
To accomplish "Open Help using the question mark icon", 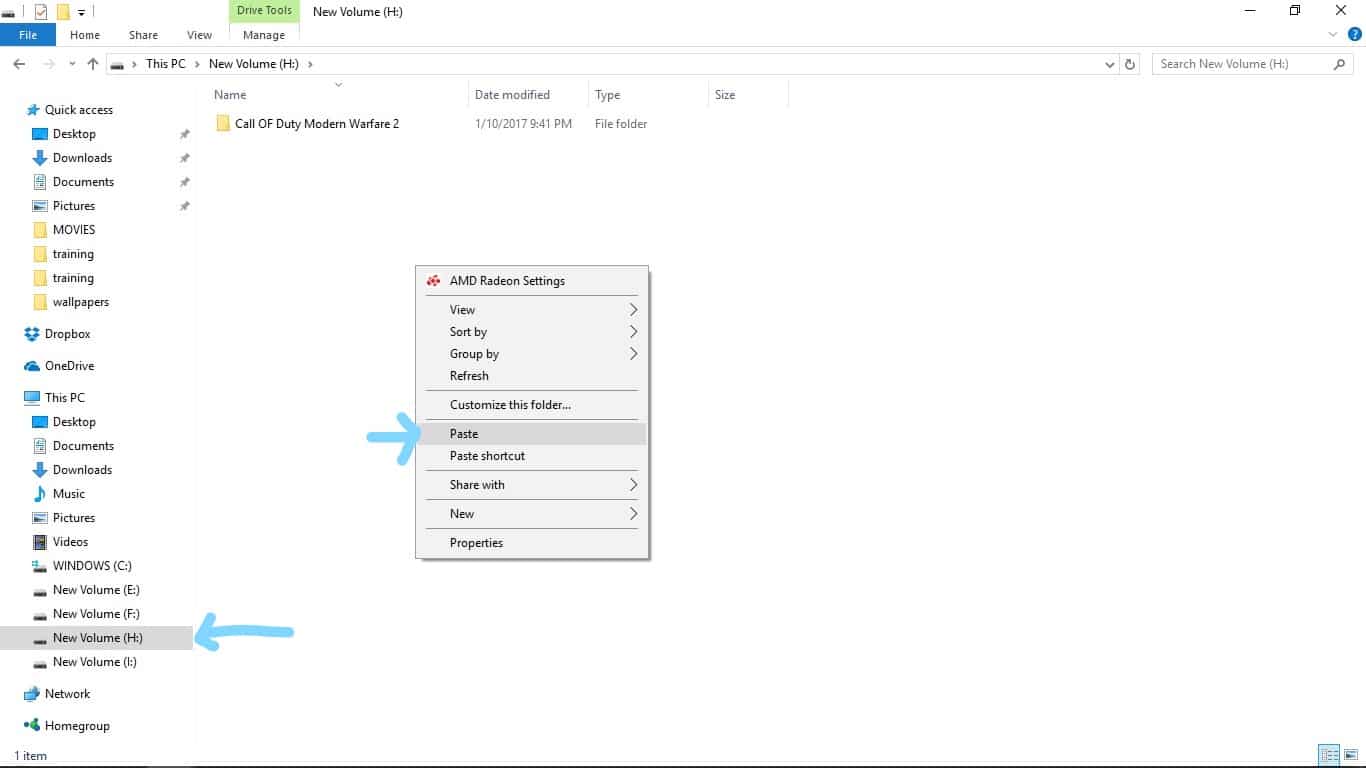I will (1355, 34).
